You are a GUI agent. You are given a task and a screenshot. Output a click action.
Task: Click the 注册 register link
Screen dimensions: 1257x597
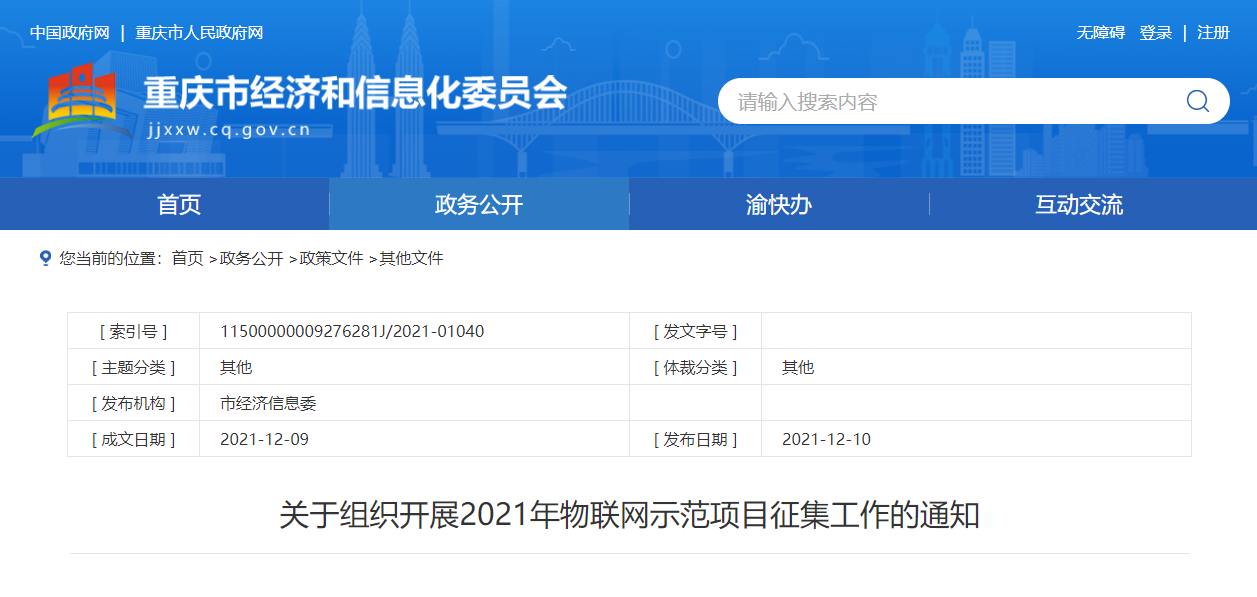(1213, 33)
